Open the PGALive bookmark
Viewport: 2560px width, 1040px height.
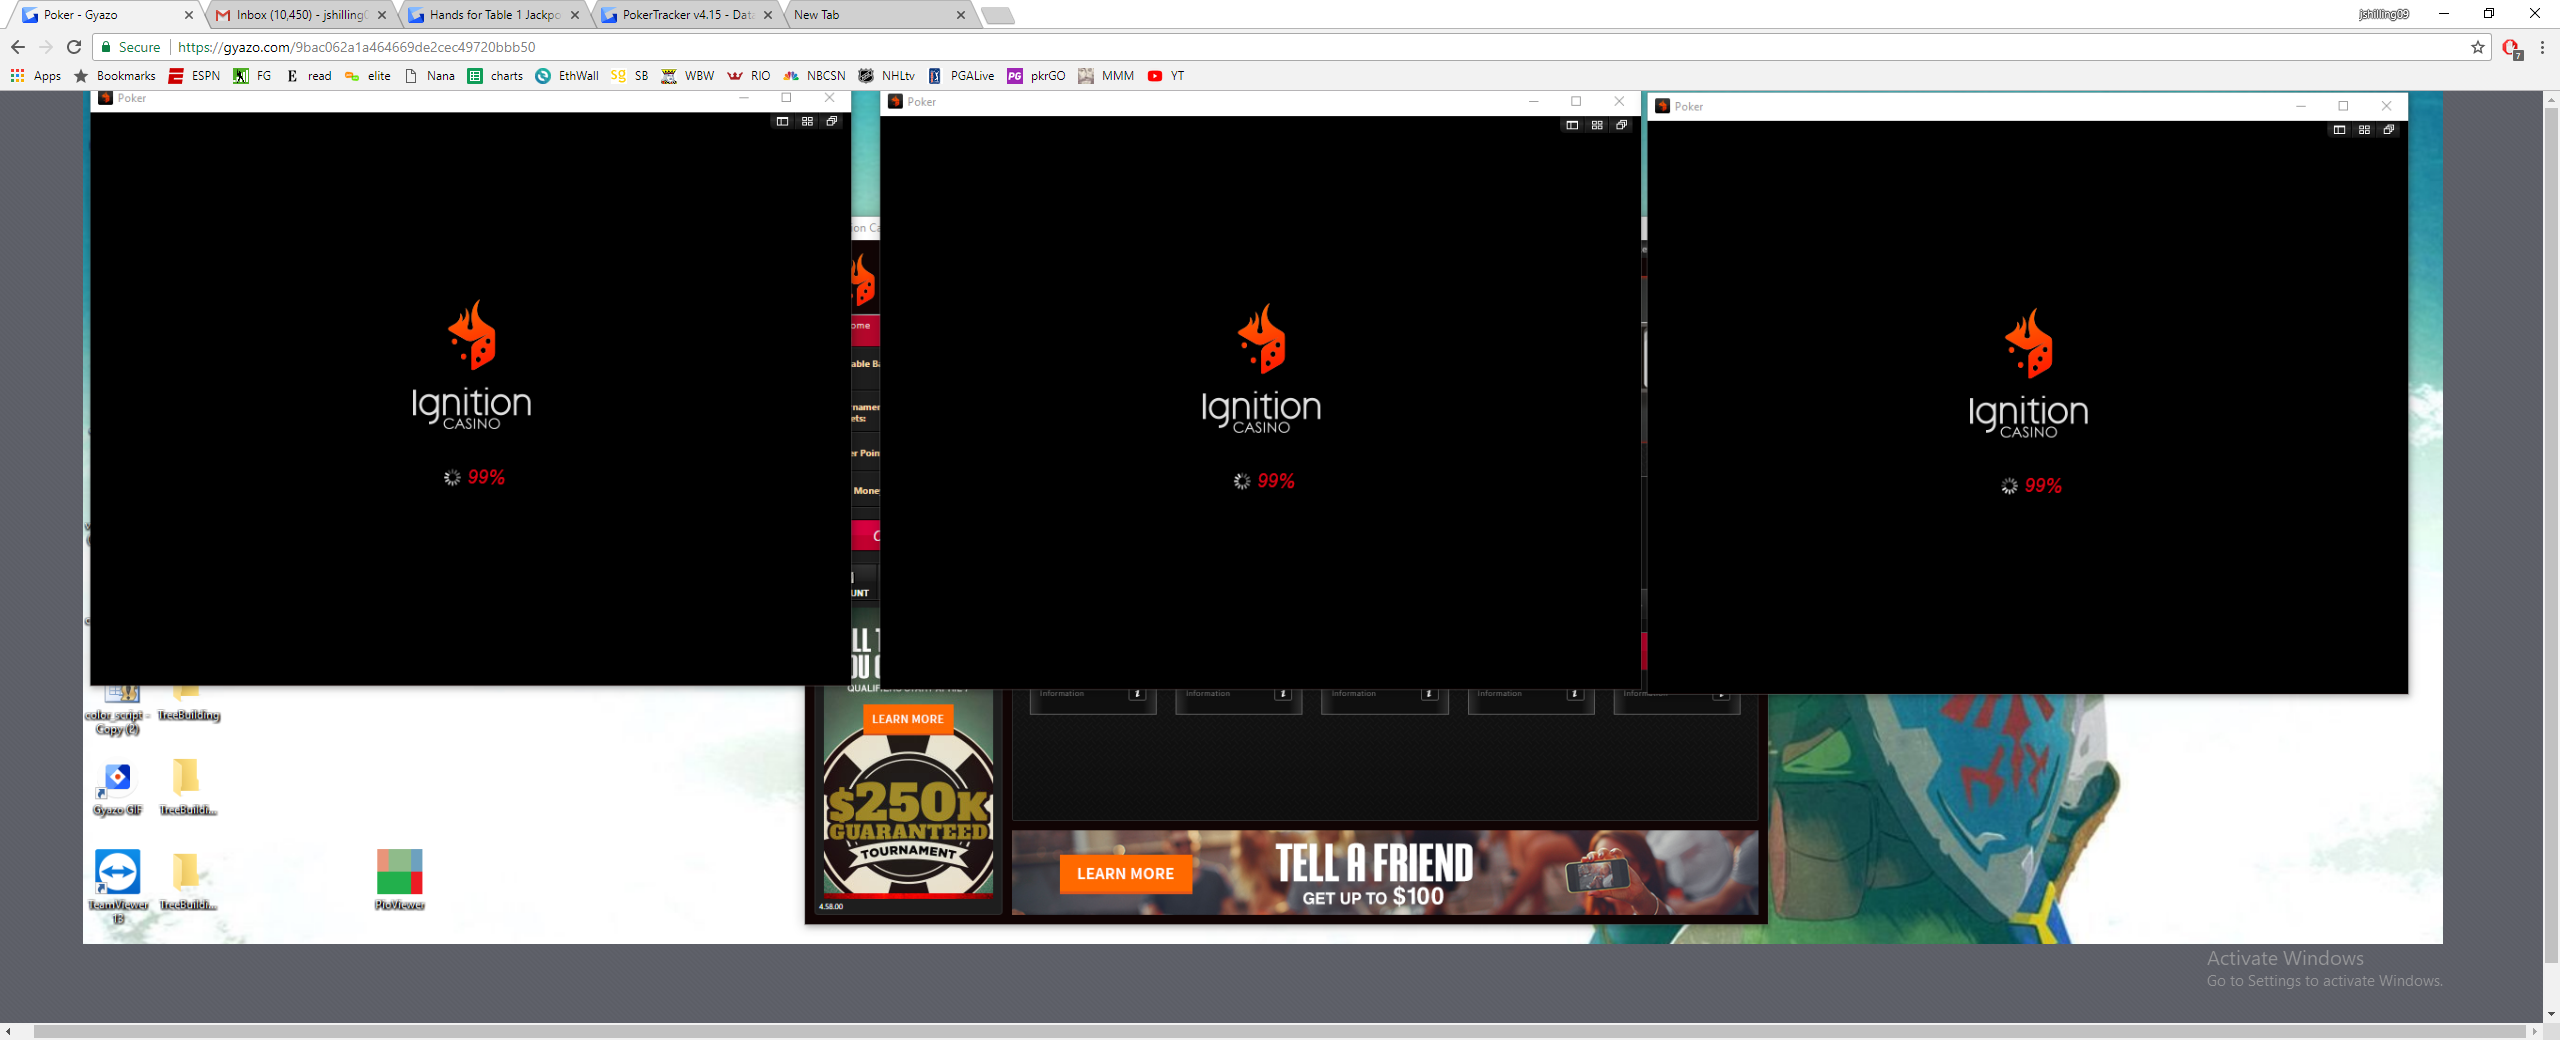point(961,76)
